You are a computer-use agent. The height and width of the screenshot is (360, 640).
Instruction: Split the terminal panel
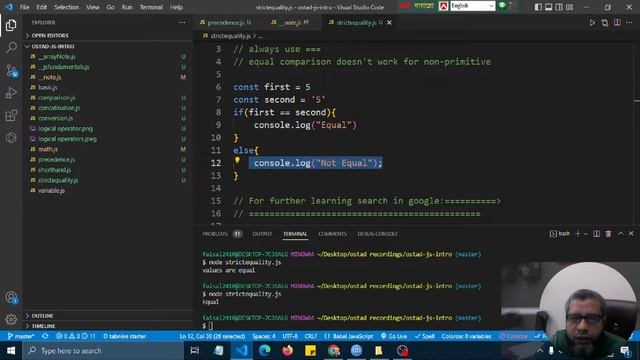tap(596, 233)
